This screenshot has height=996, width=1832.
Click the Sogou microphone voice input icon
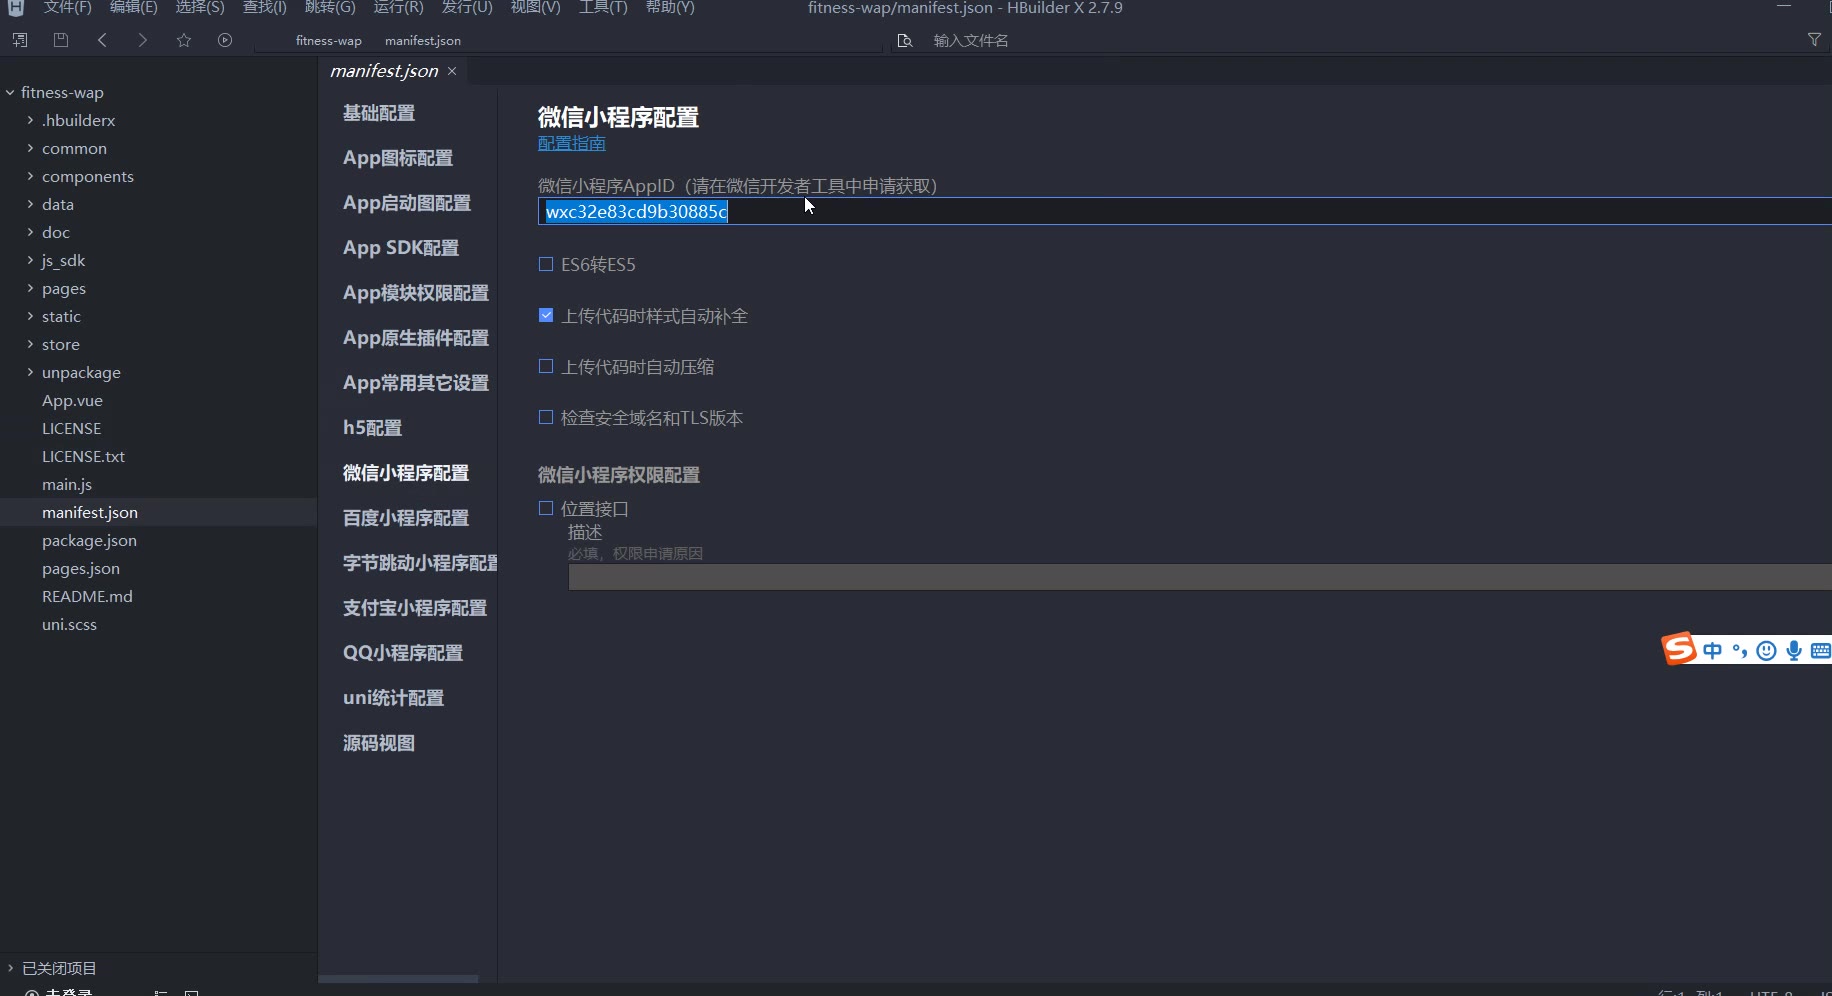pyautogui.click(x=1794, y=651)
